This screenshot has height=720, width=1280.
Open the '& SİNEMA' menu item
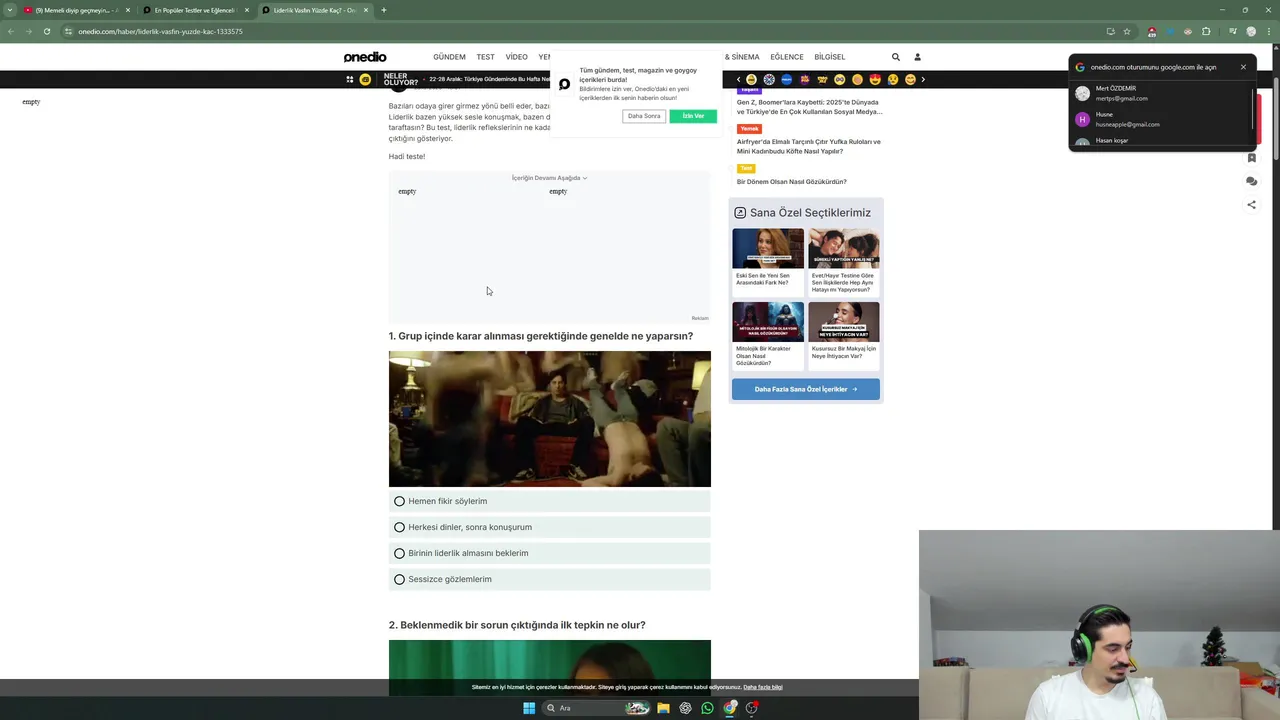coord(742,57)
